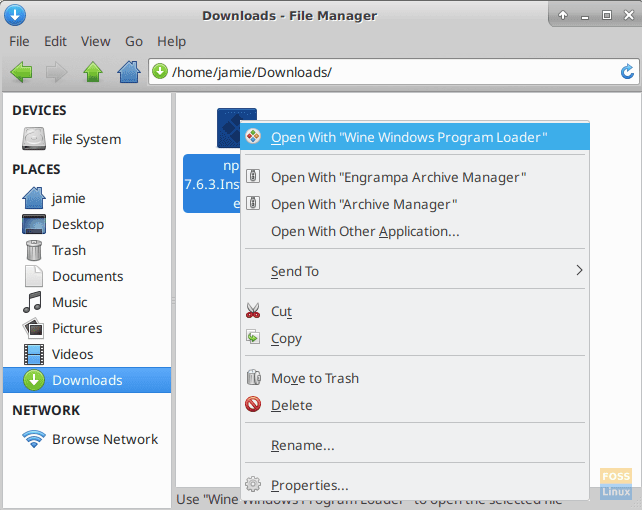Image resolution: width=642 pixels, height=510 pixels.
Task: Select Pictures label in Places
Action: coord(77,328)
